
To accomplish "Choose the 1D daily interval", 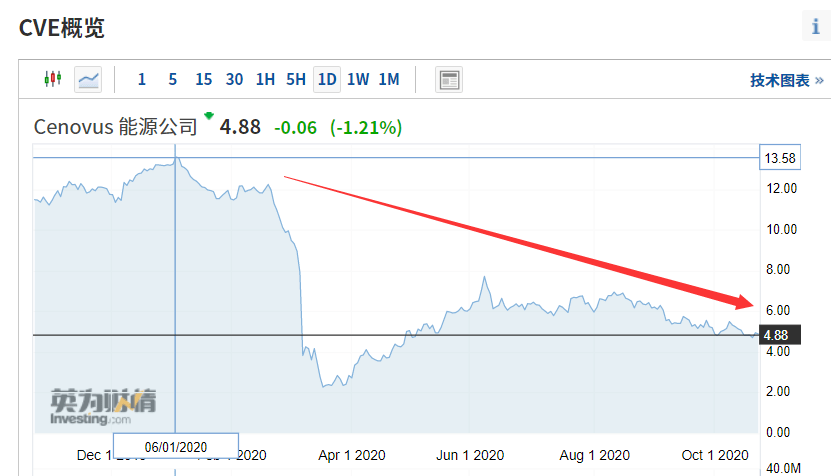I will pos(326,80).
